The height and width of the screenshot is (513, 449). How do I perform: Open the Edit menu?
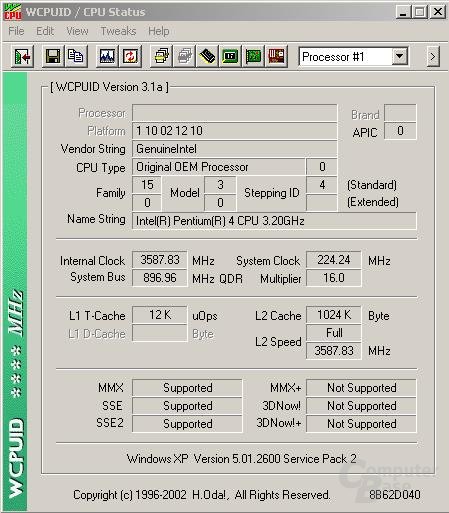45,31
